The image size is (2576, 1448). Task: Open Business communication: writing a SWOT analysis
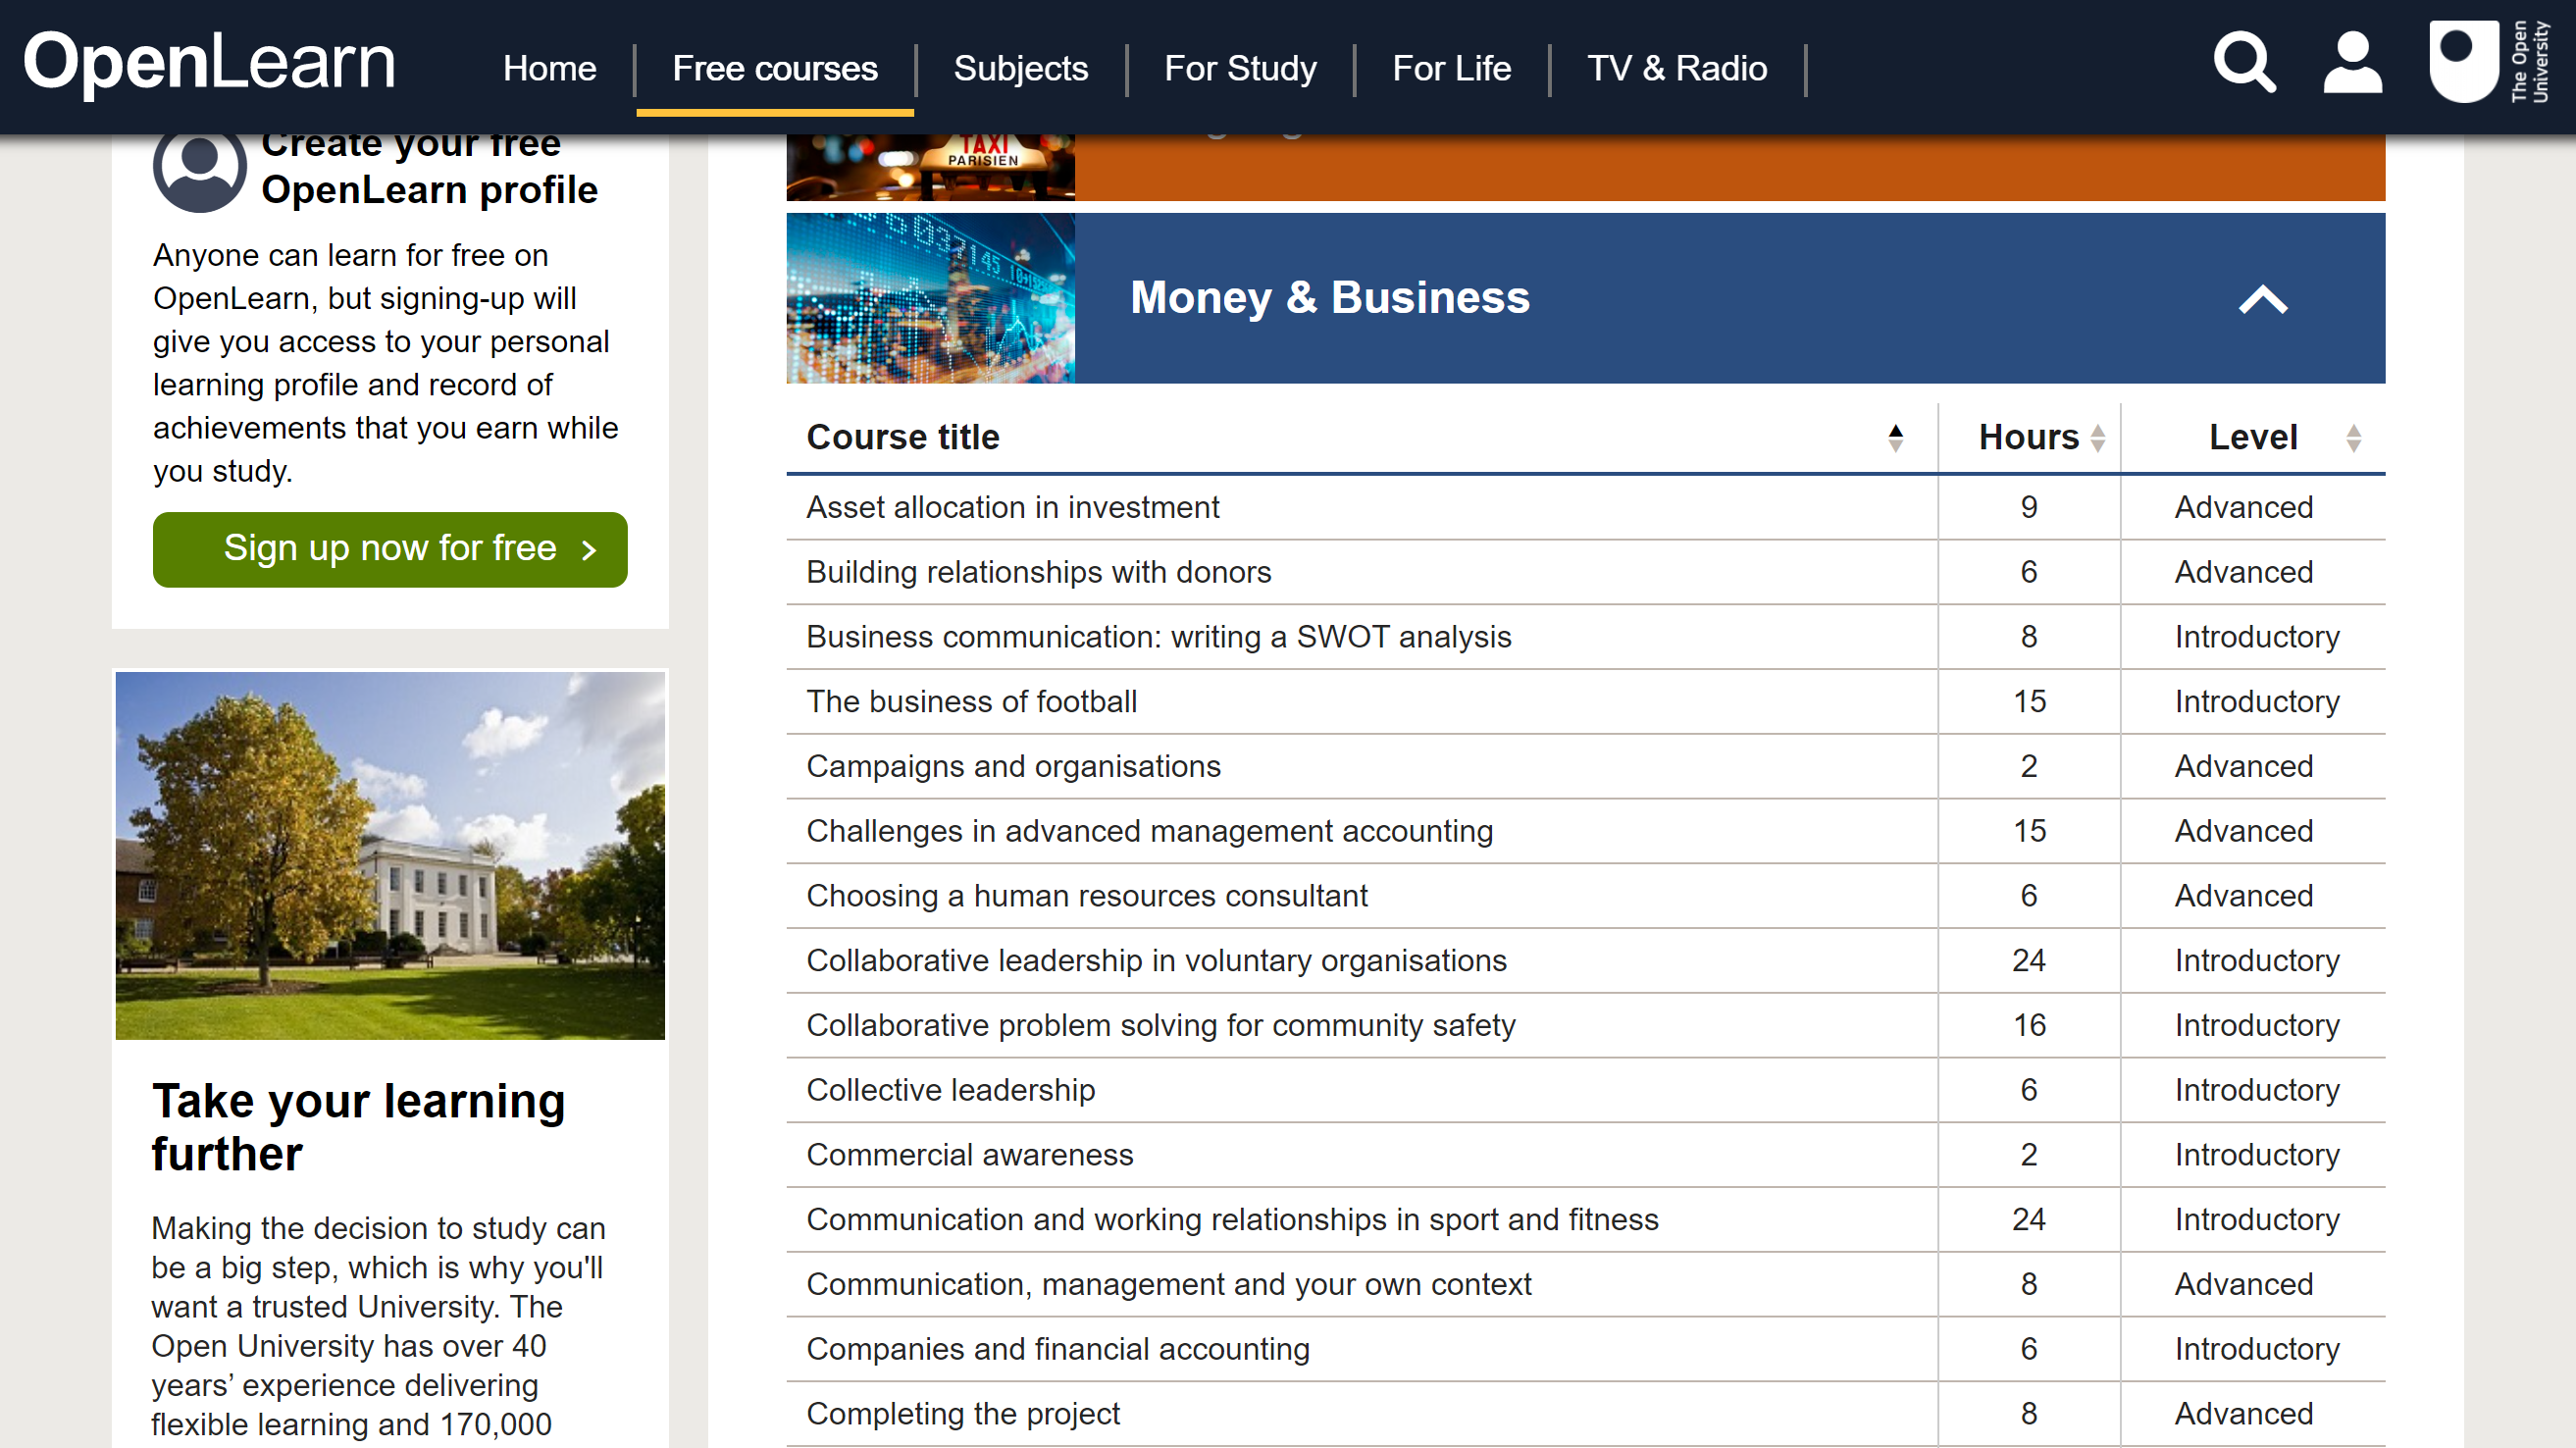pyautogui.click(x=1159, y=637)
